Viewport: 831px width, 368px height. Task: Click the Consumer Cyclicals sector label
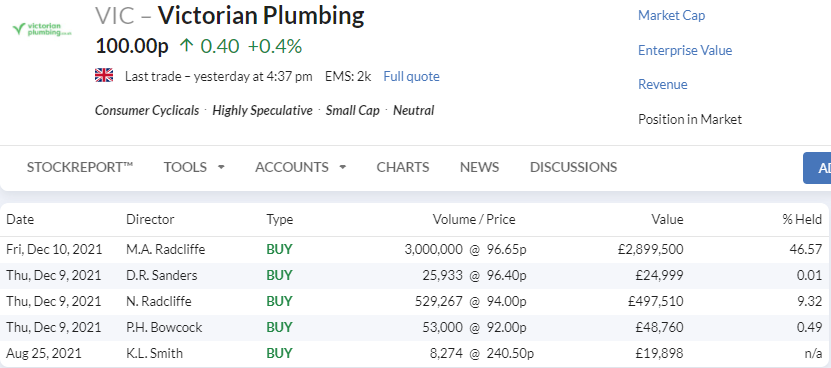coord(147,110)
